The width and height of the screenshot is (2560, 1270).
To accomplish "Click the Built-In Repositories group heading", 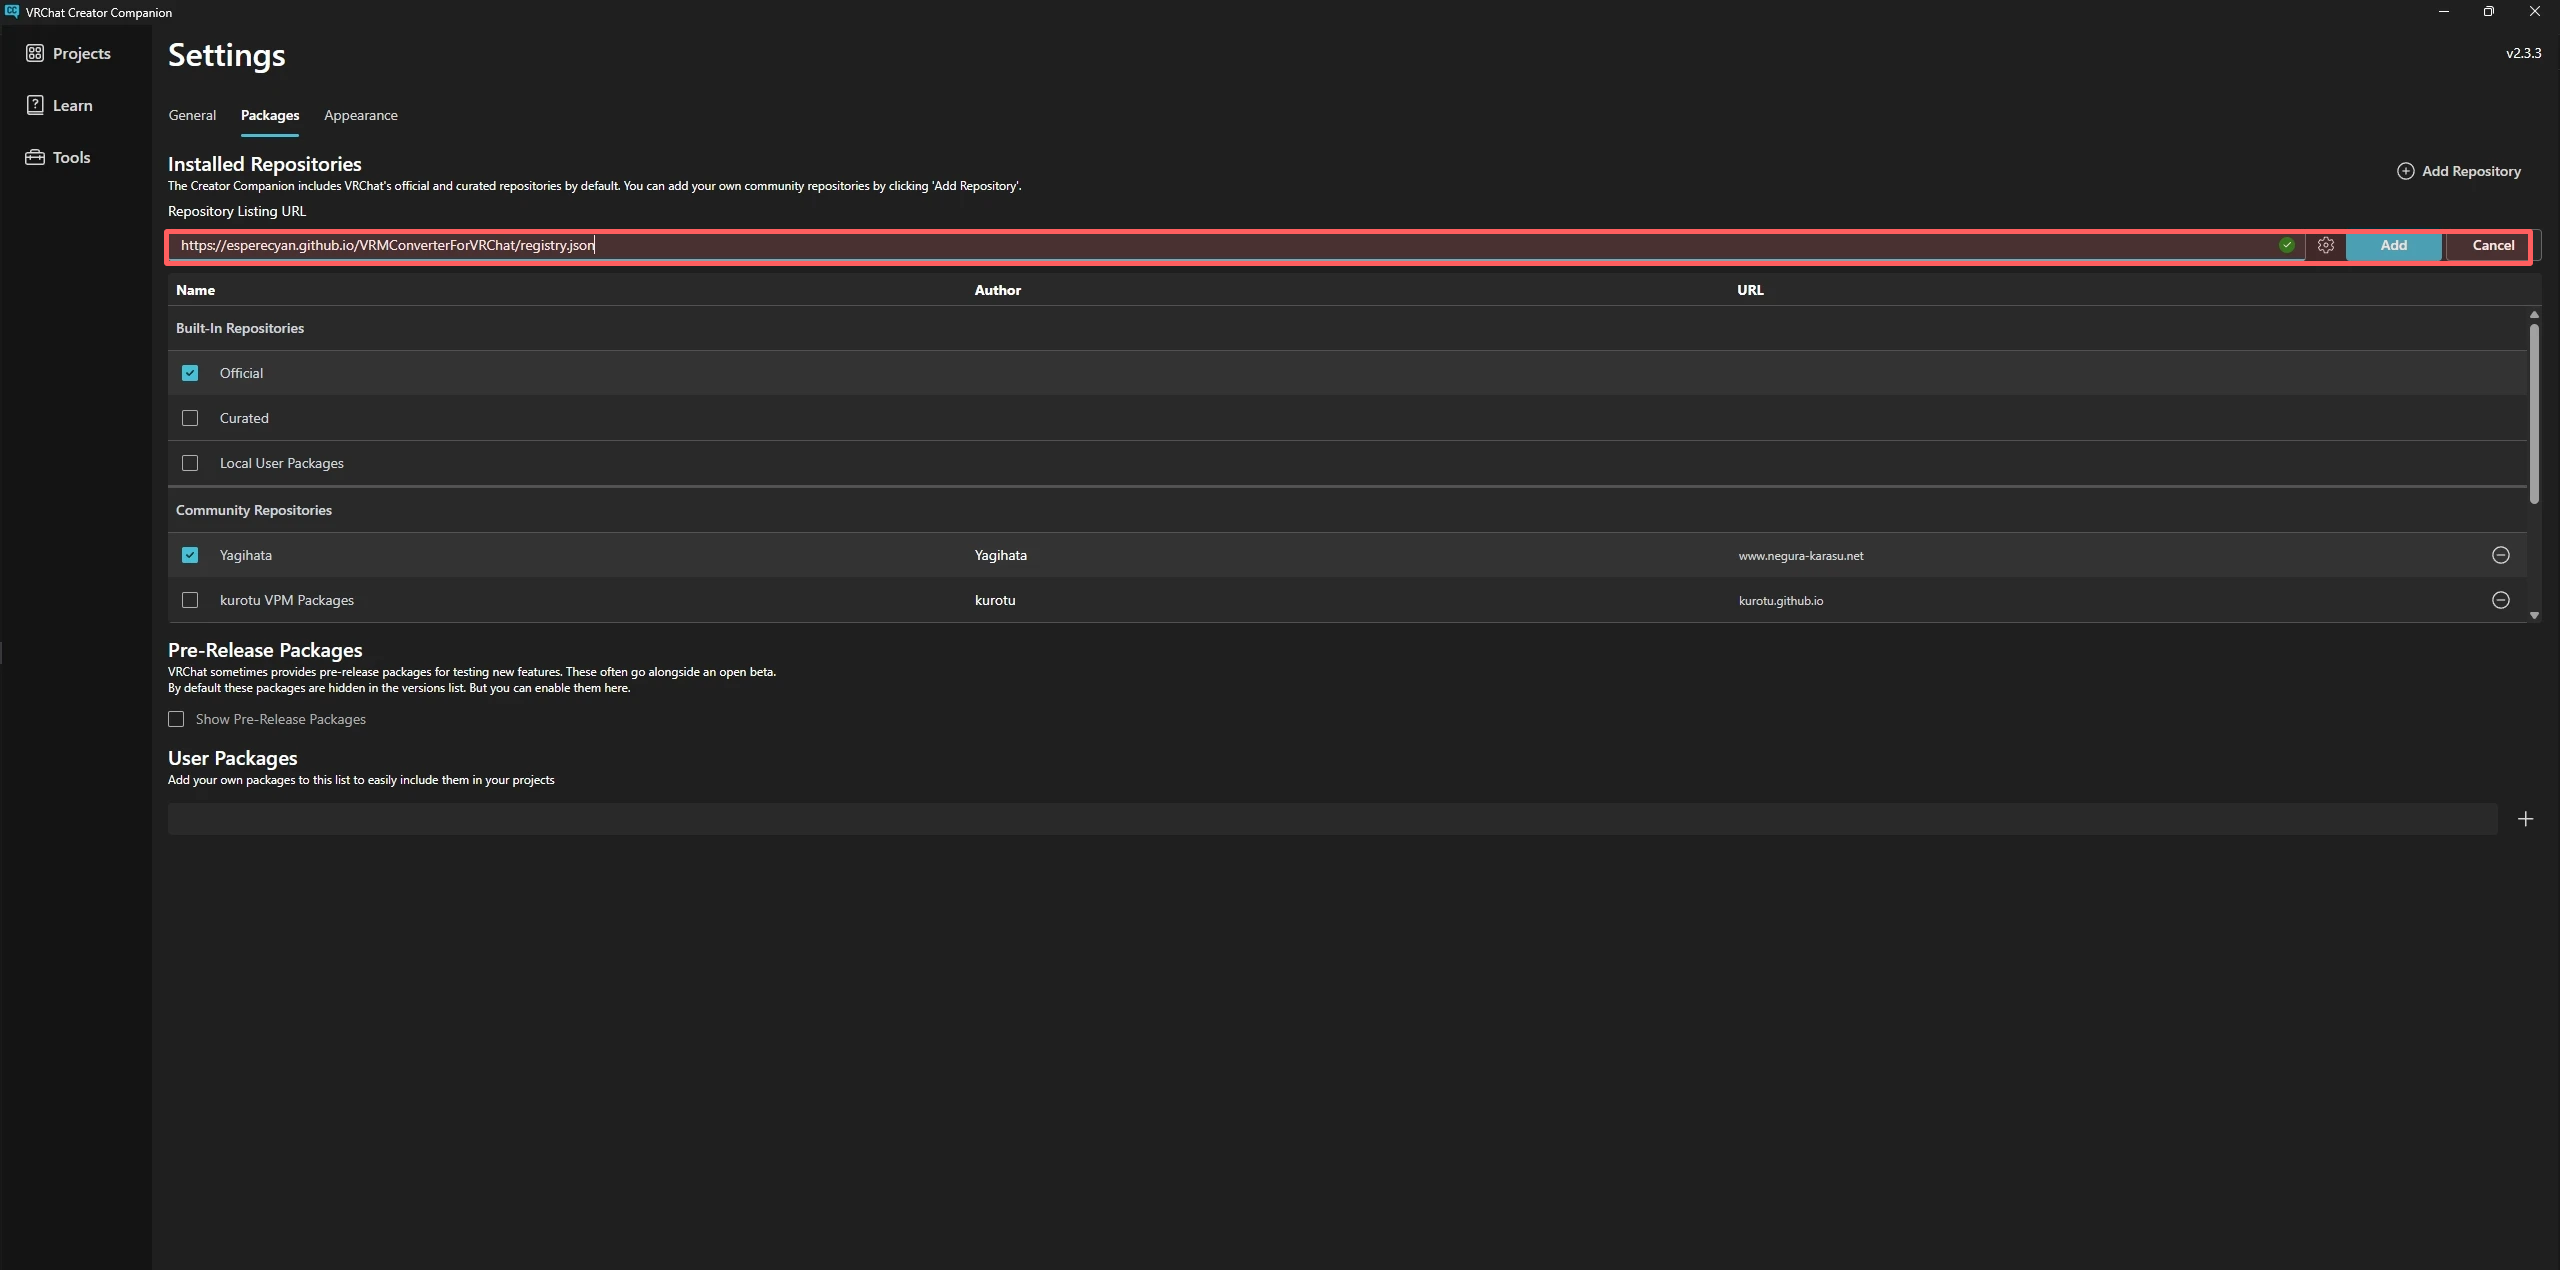I will (x=240, y=328).
